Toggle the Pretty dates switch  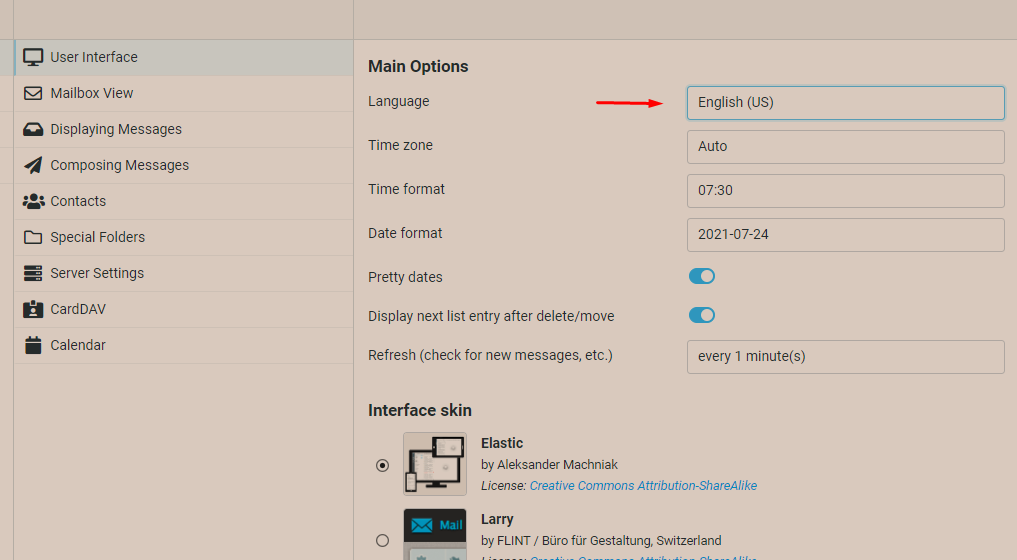(x=701, y=276)
